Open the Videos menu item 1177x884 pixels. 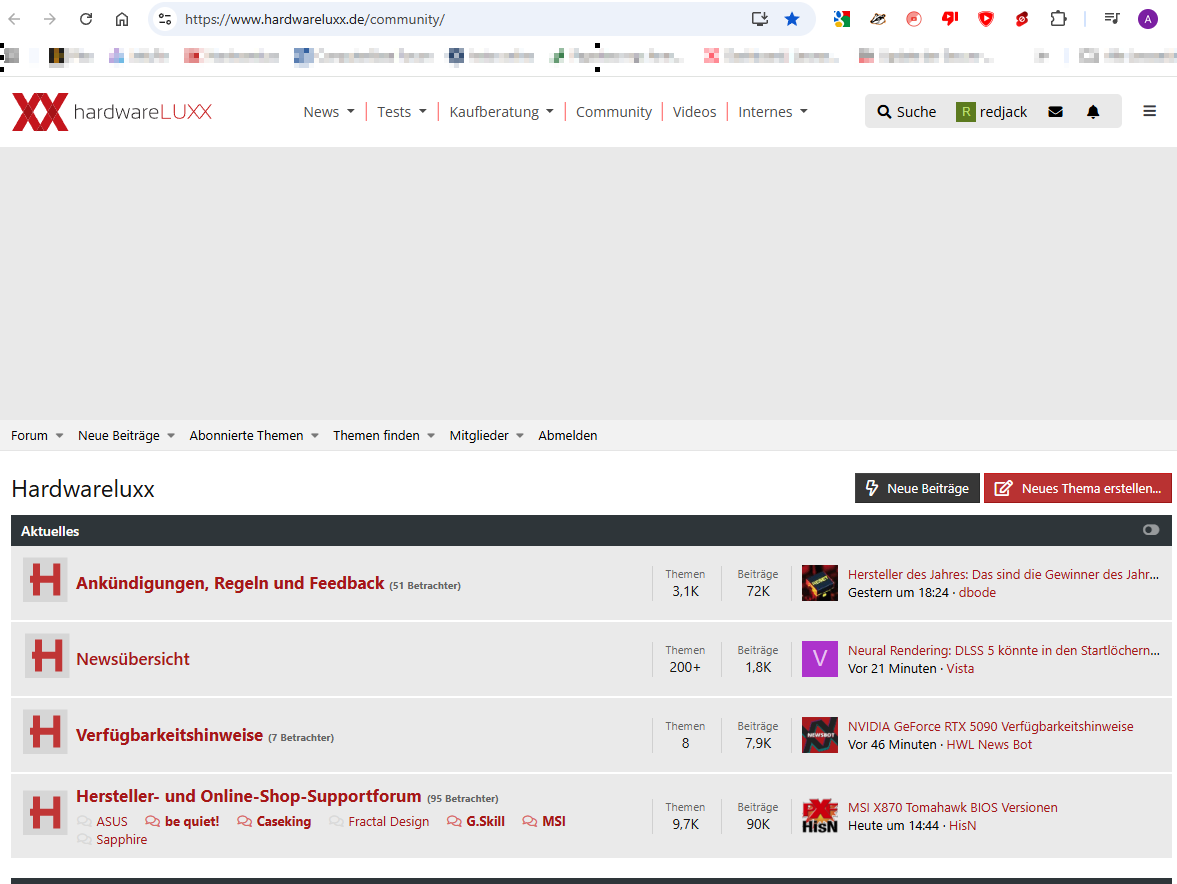(x=694, y=112)
